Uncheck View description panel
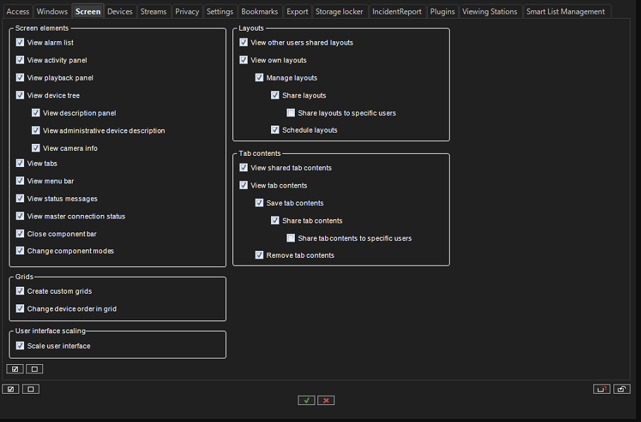The height and width of the screenshot is (422, 641). tap(36, 112)
